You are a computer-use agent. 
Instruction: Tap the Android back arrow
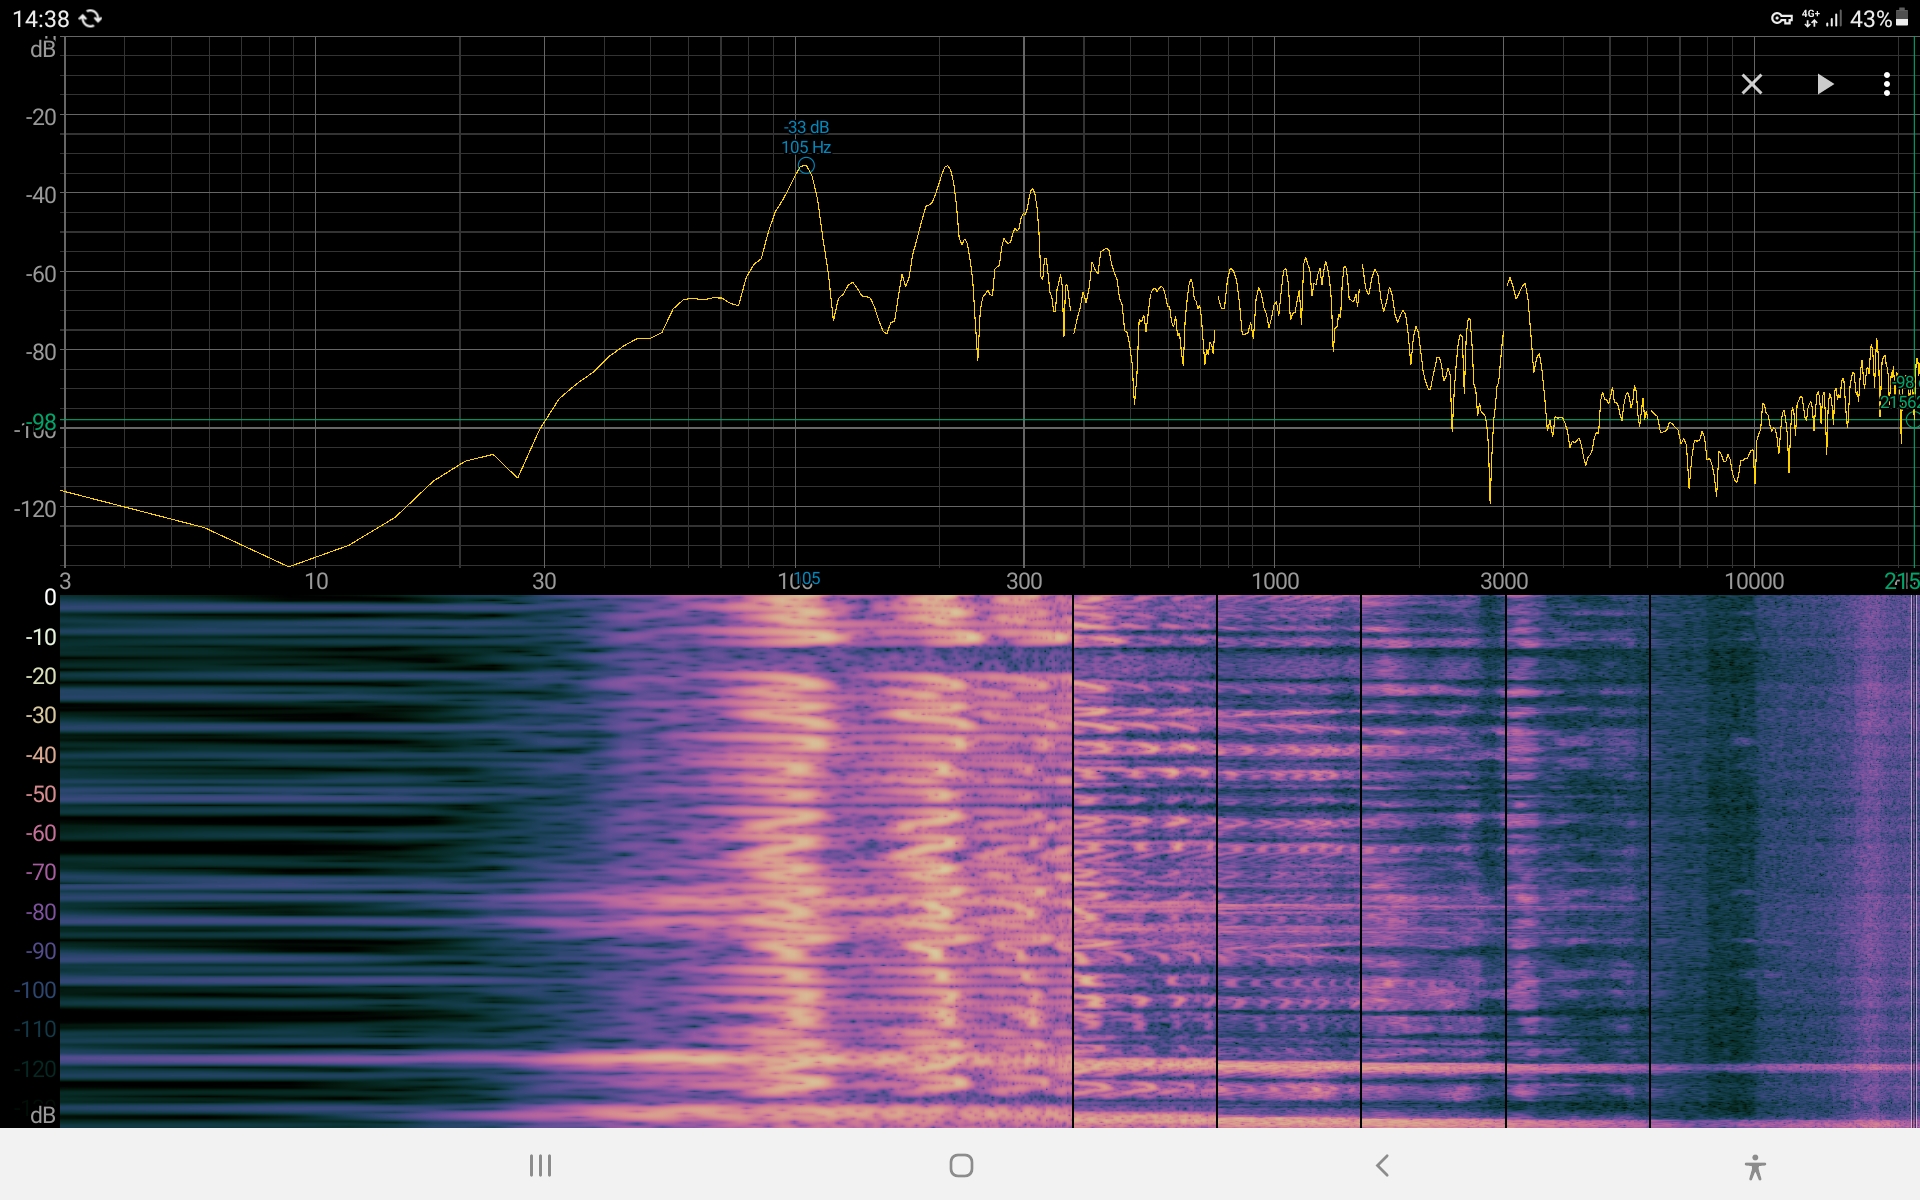(x=1382, y=1165)
